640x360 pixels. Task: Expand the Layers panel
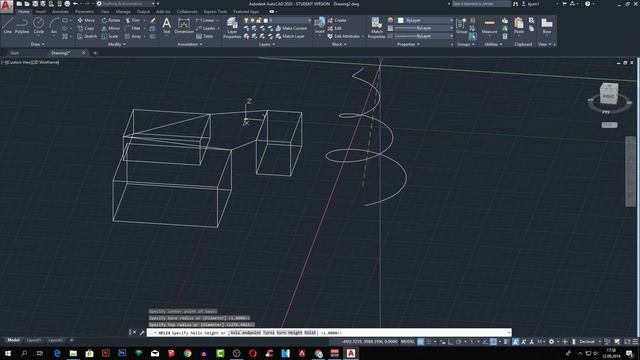pos(267,44)
